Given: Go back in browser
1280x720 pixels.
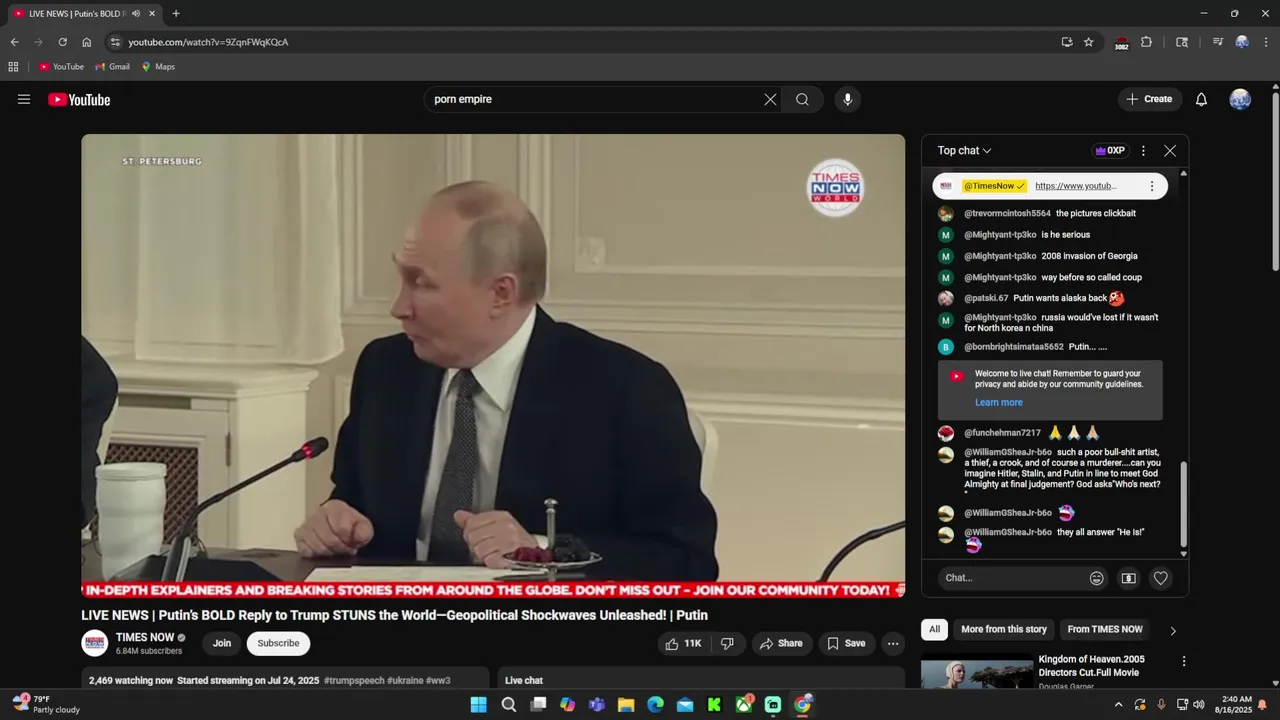Looking at the screenshot, I should [14, 42].
